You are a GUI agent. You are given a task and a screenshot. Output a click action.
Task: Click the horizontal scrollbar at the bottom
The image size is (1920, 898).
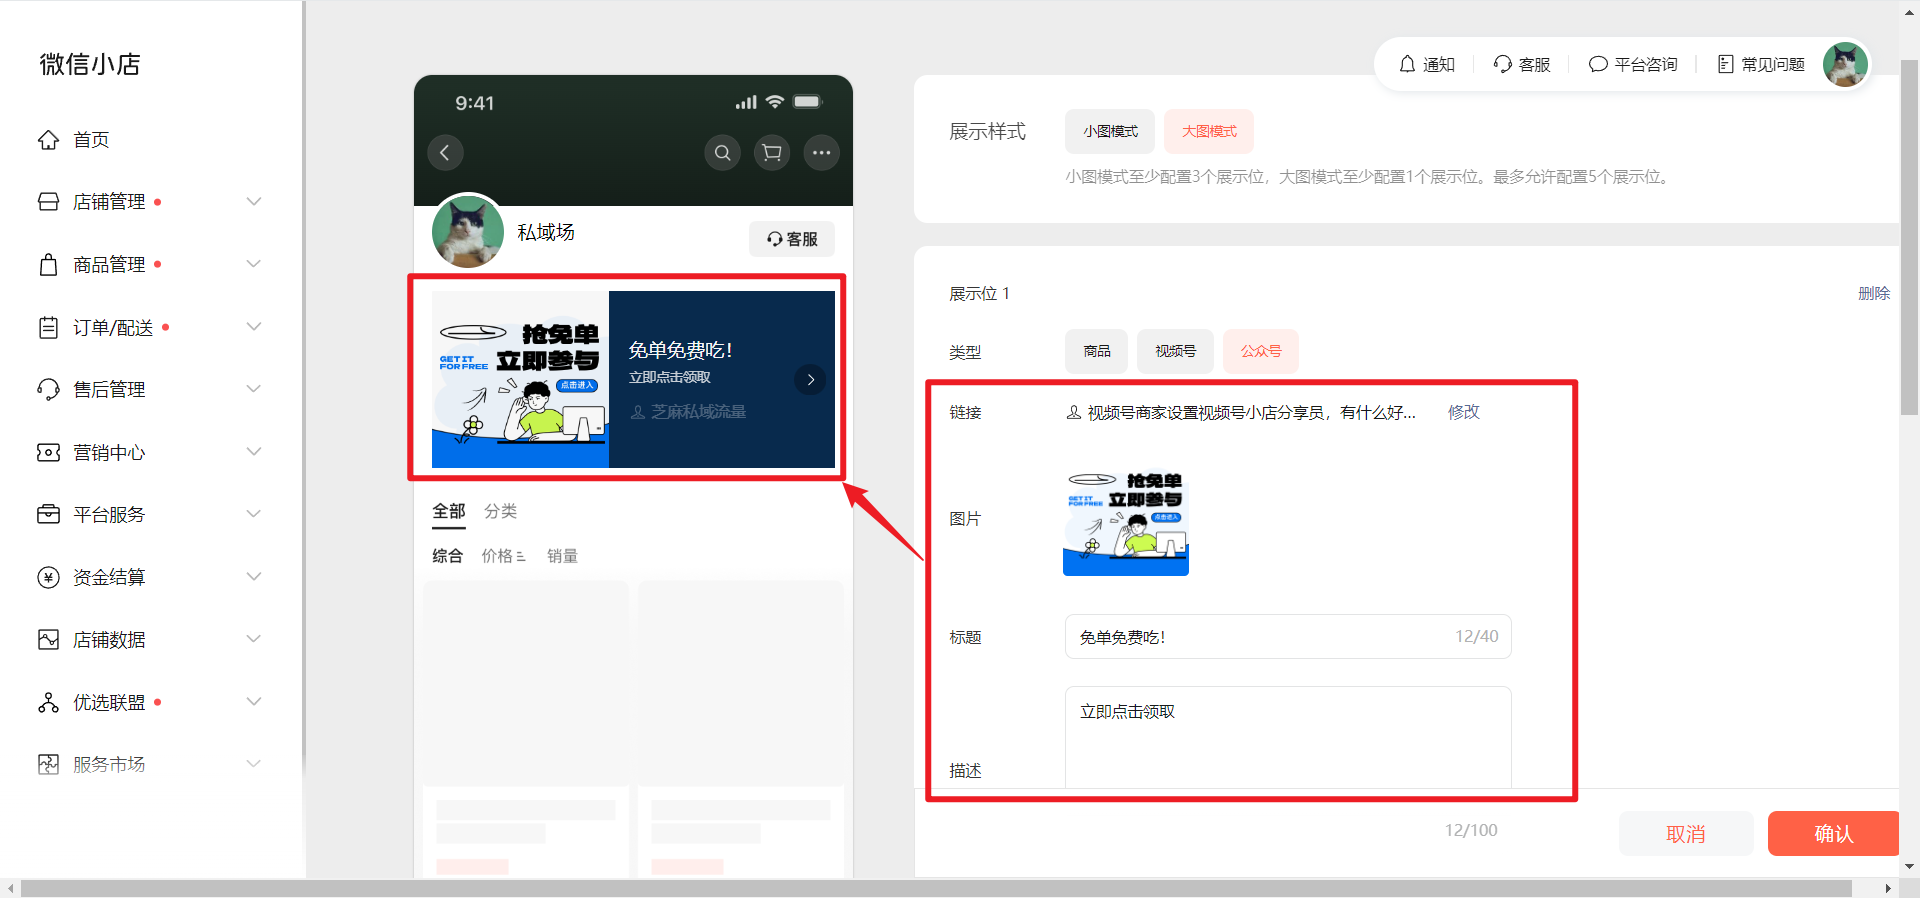(x=936, y=888)
